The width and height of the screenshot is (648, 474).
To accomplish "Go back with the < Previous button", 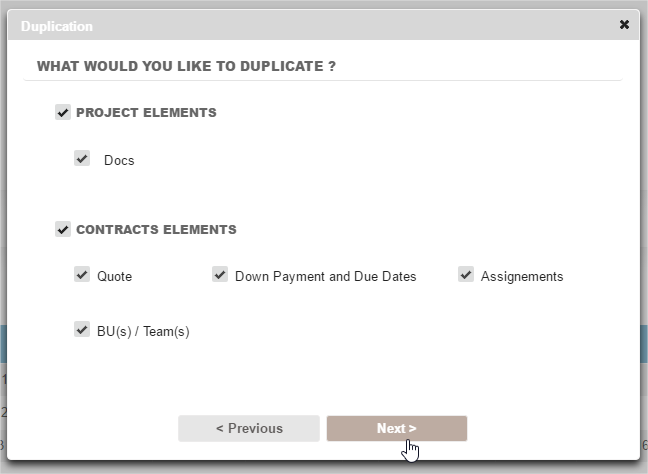I will 249,428.
